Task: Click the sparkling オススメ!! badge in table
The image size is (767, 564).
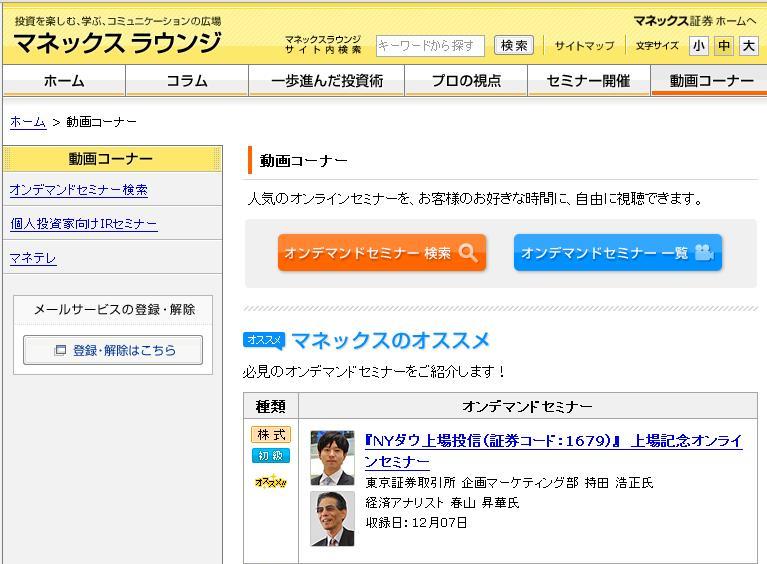Action: tap(271, 482)
